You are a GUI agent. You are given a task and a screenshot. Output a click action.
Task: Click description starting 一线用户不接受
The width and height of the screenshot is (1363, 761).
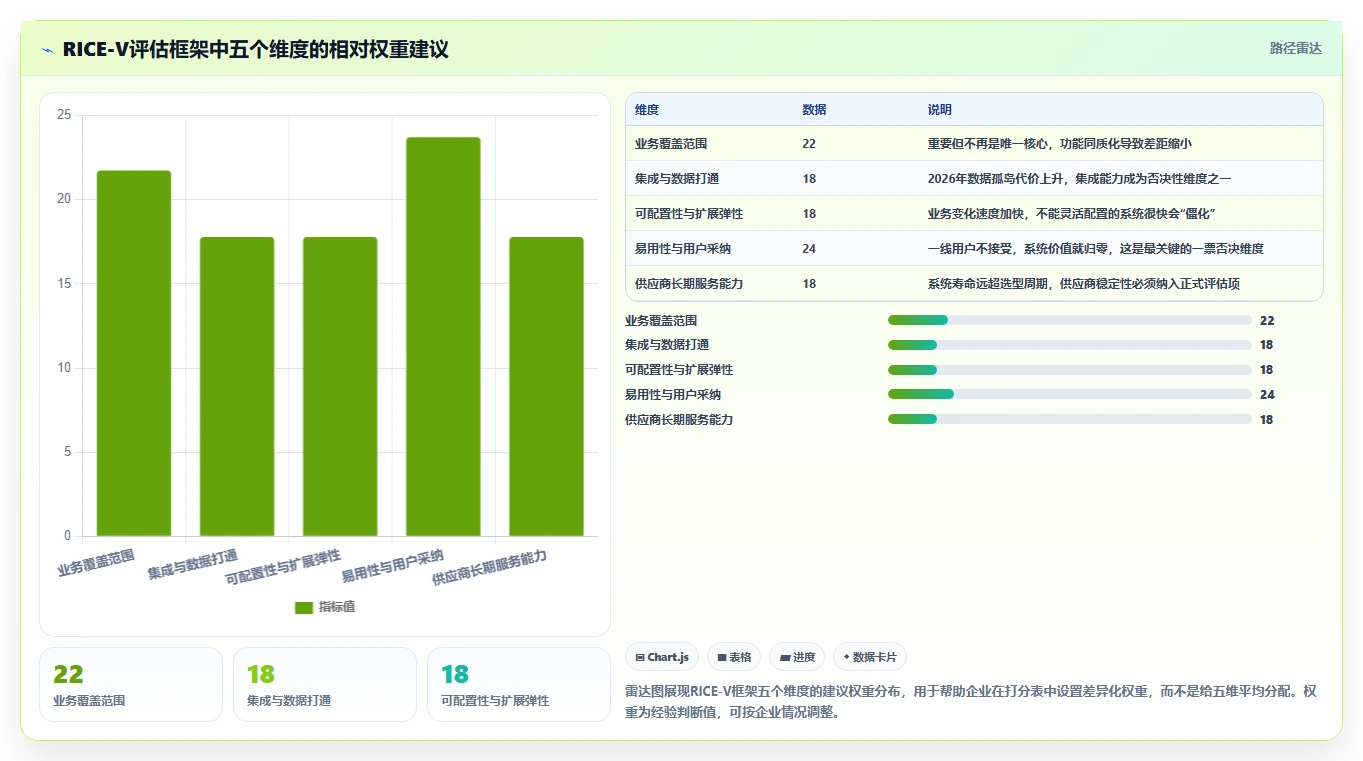pyautogui.click(x=1096, y=249)
